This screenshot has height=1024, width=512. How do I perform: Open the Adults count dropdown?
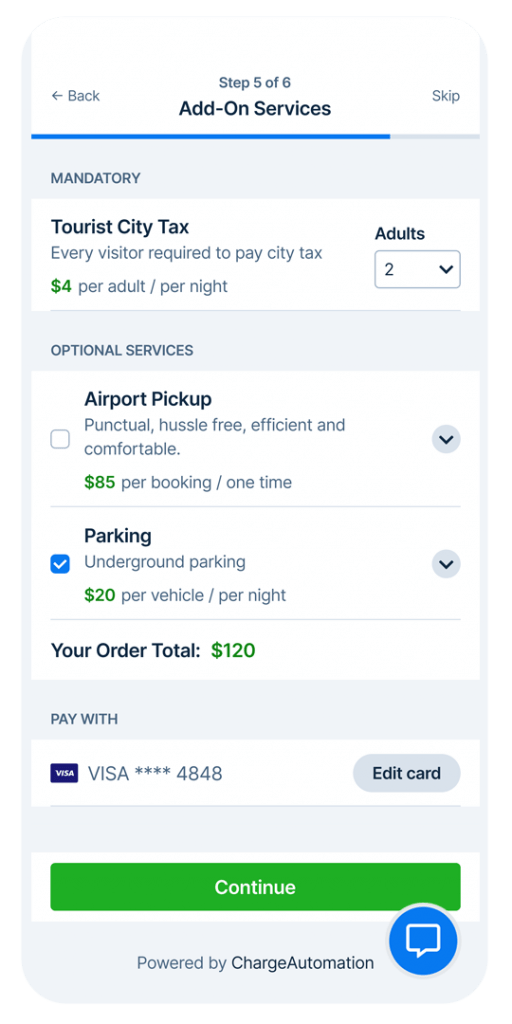417,269
